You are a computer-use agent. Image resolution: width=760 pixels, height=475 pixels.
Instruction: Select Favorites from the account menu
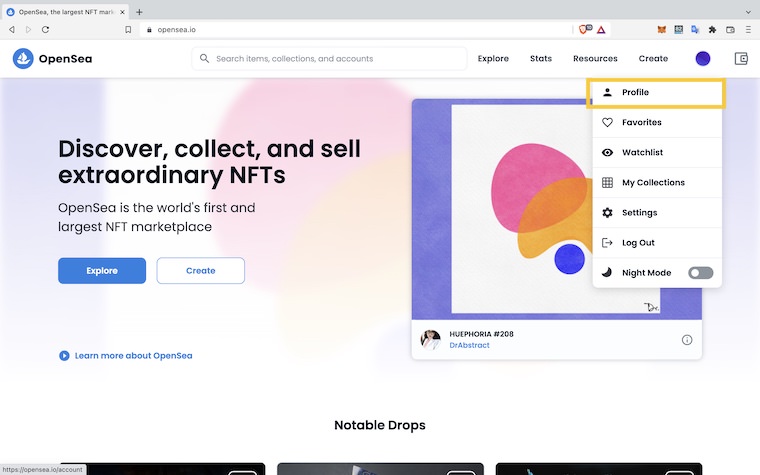coord(641,122)
